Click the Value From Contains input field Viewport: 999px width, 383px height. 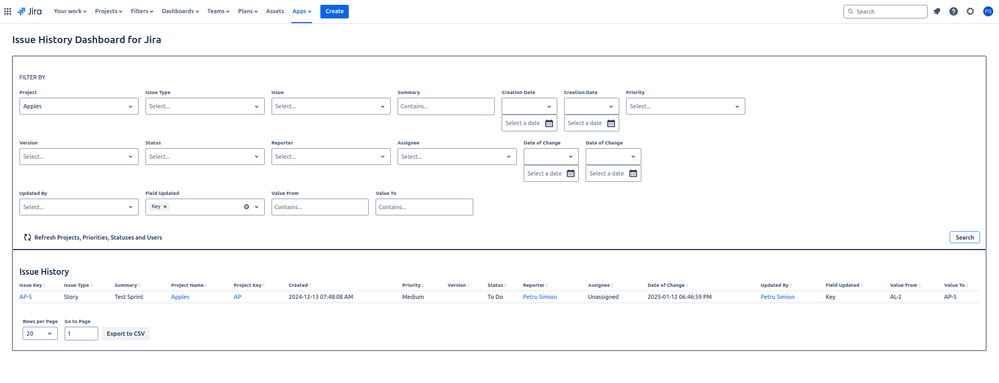click(x=320, y=207)
